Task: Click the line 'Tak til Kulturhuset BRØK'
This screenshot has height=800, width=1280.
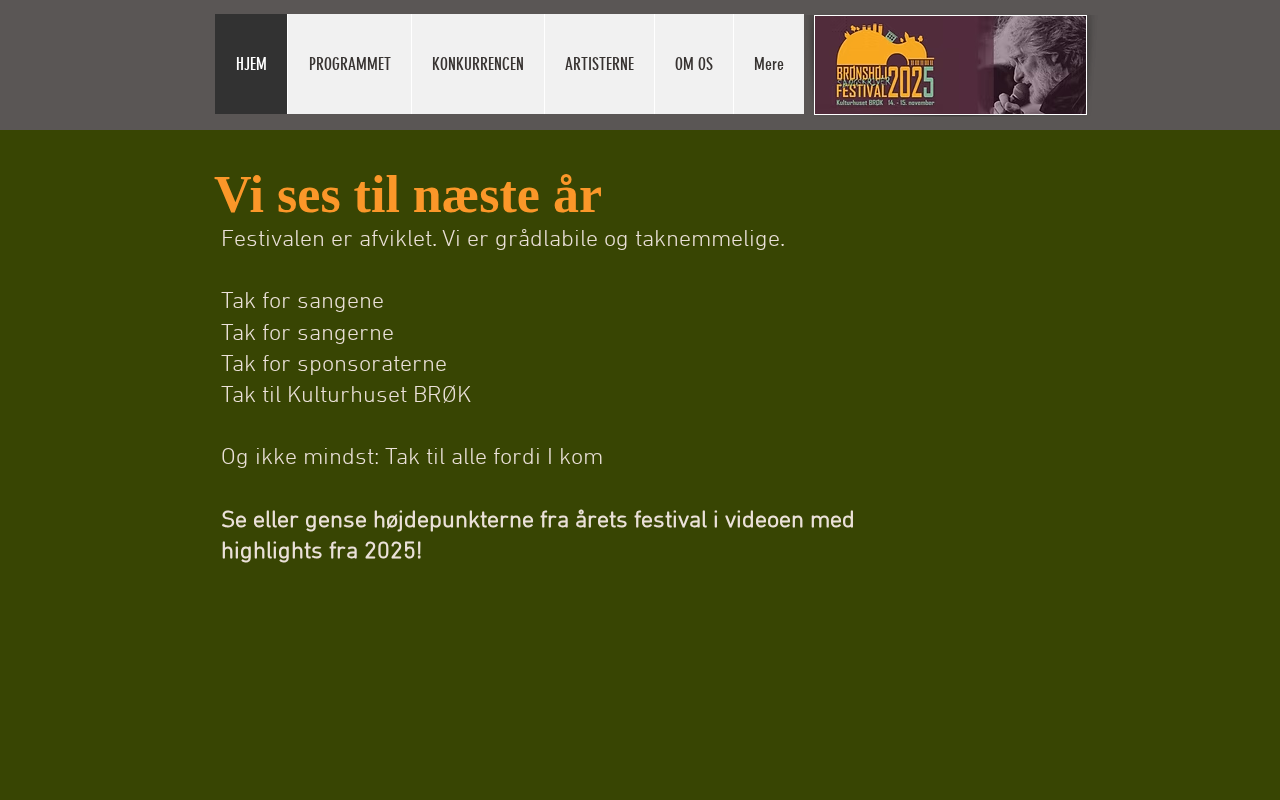Action: click(346, 396)
